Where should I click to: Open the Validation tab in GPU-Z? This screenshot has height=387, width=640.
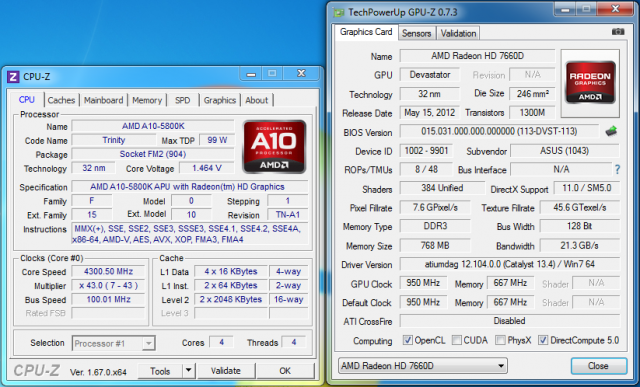point(458,33)
